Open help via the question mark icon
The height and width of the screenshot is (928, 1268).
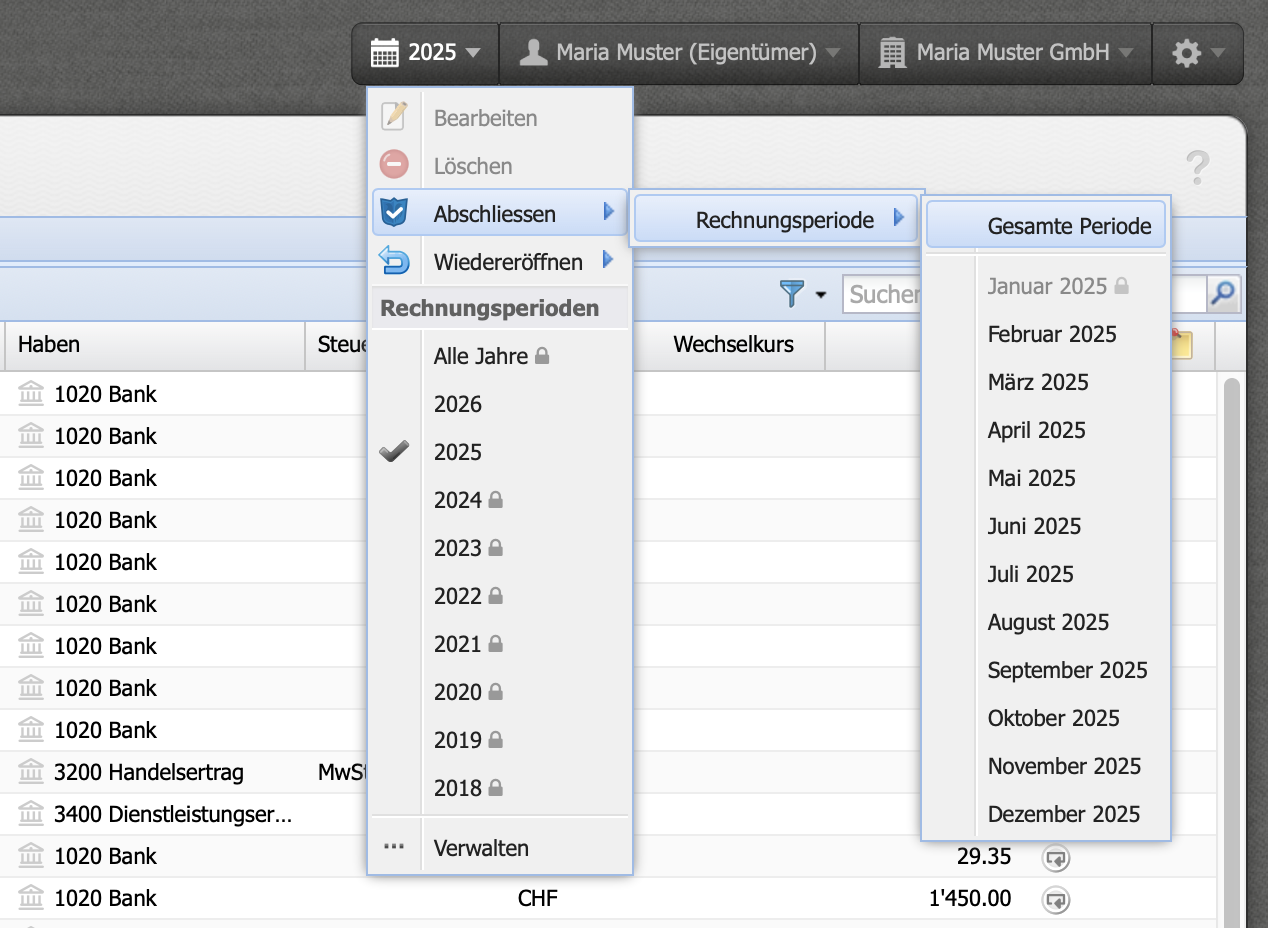1198,168
